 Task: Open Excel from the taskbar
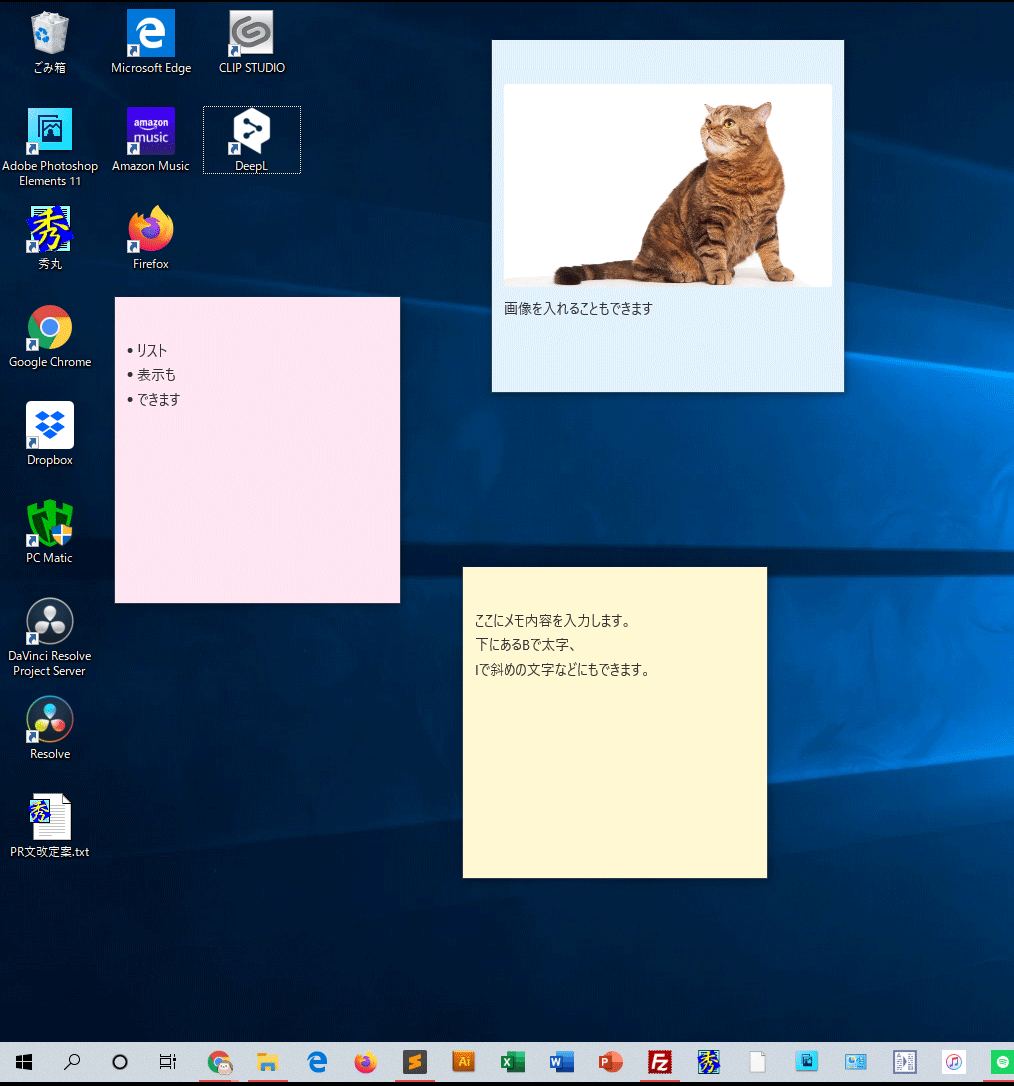click(512, 1062)
